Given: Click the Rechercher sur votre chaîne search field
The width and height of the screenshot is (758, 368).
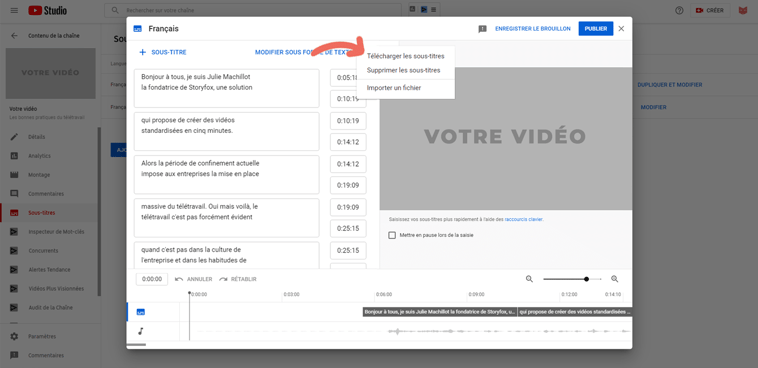Looking at the screenshot, I should (253, 10).
